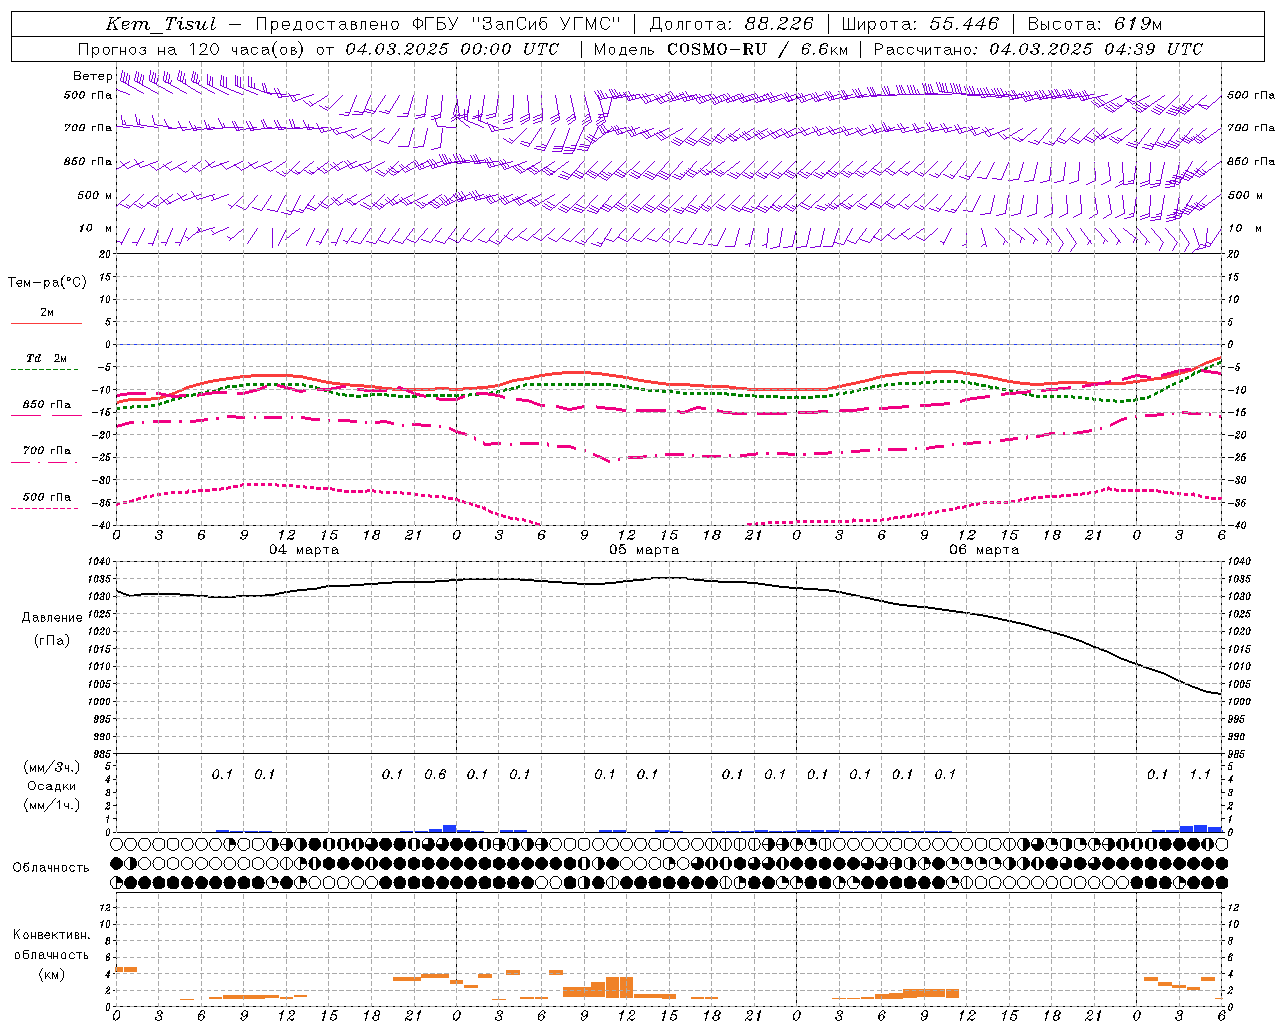Select the 2м temperature legend entry
This screenshot has width=1280, height=1024.
47,313
